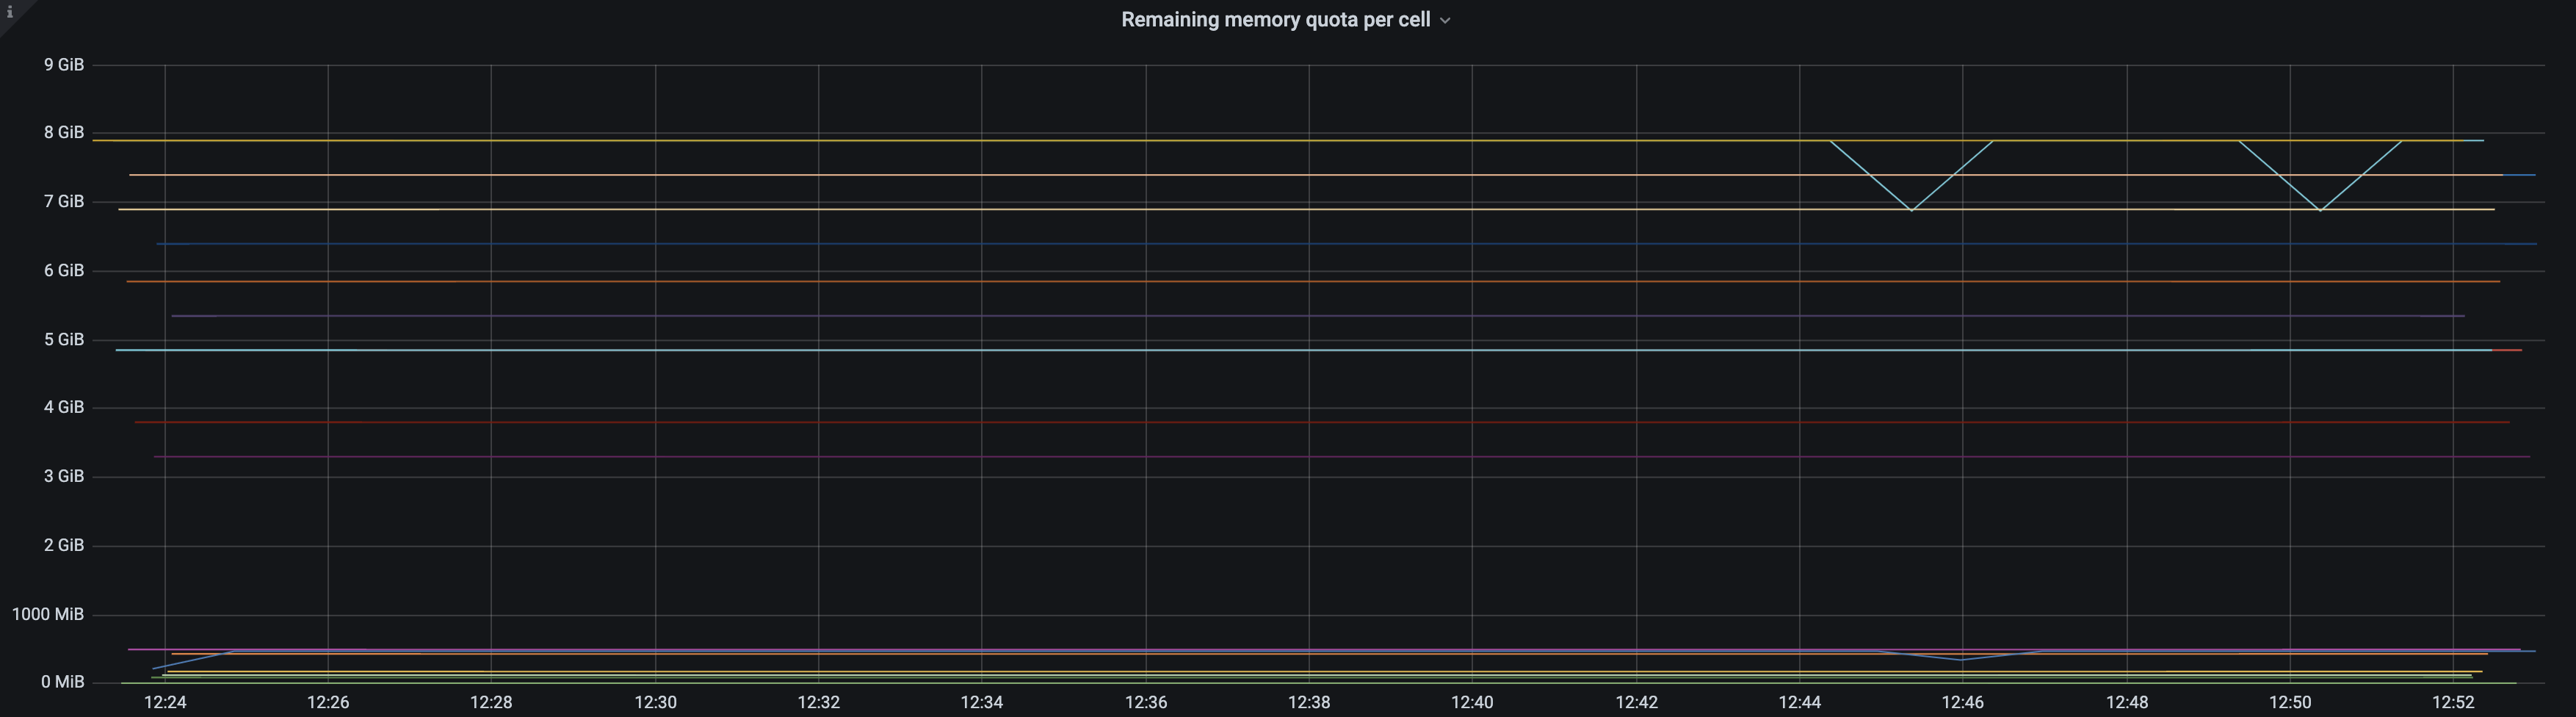Click the 12:38 time axis label

1311,702
